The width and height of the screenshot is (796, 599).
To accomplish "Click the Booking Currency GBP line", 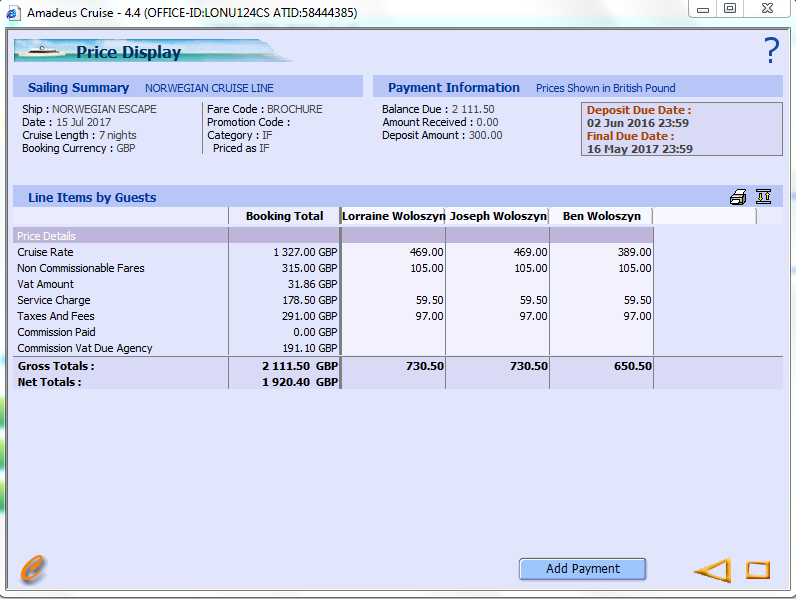I will [x=79, y=148].
